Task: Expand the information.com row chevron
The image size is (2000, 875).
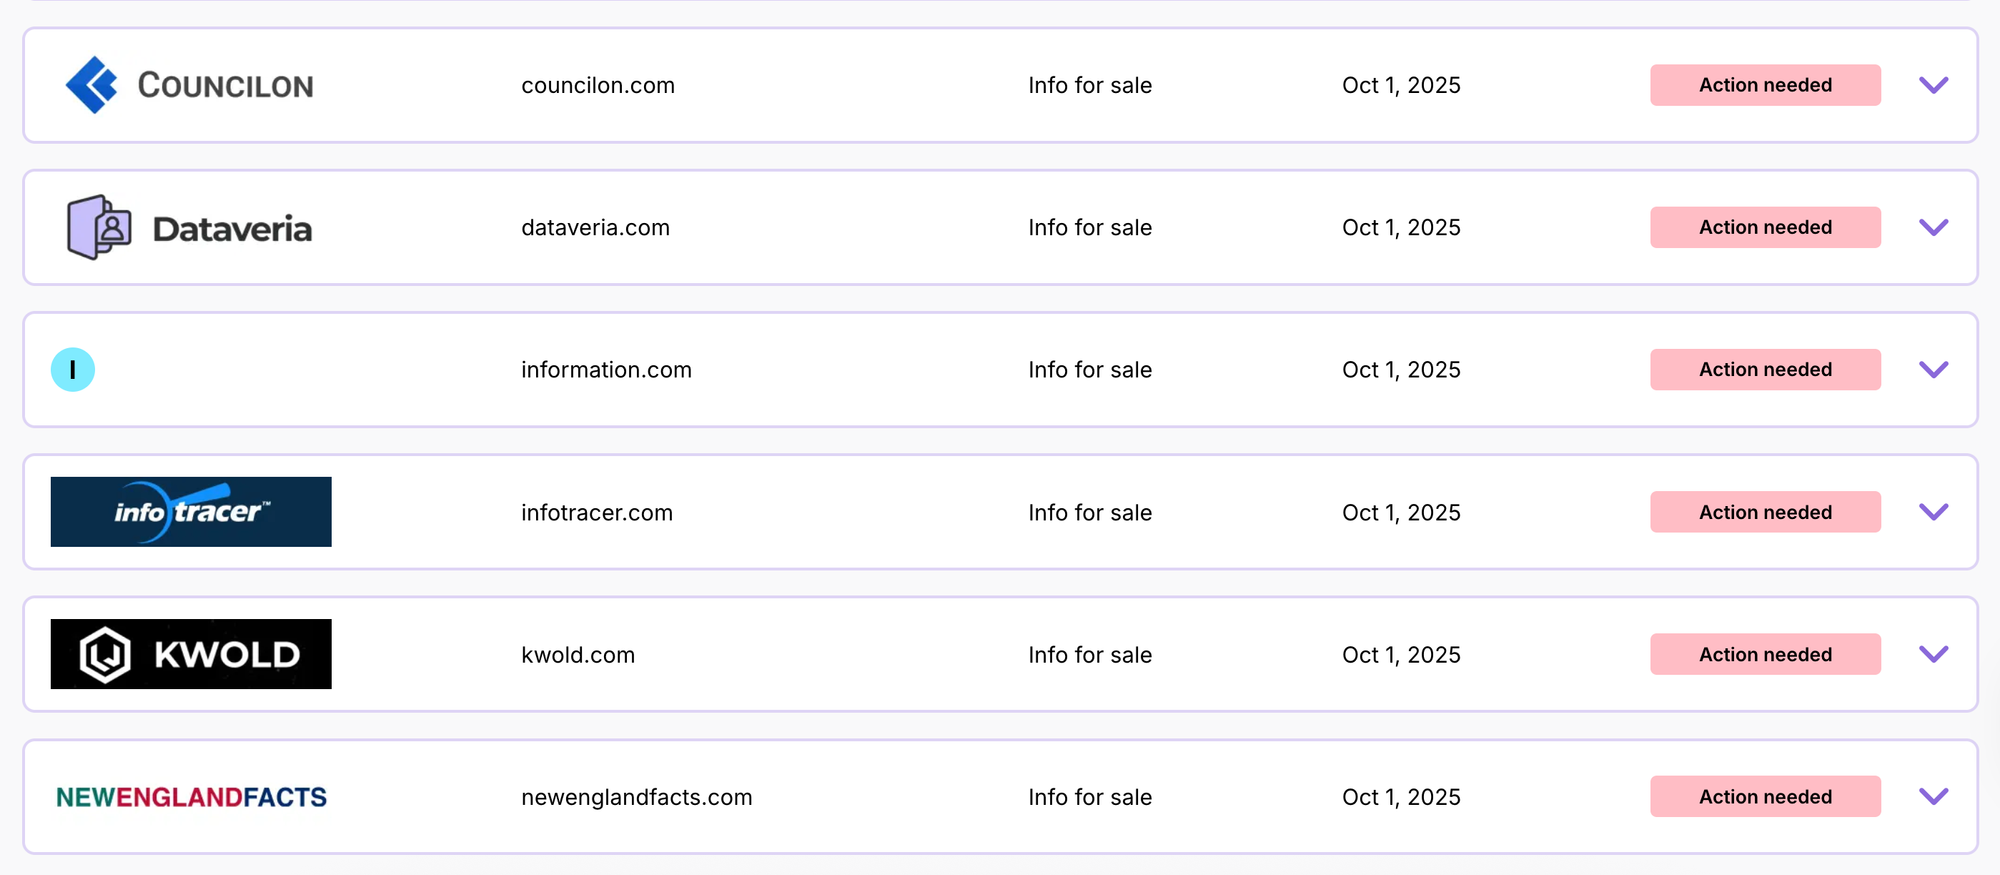Action: pos(1933,370)
